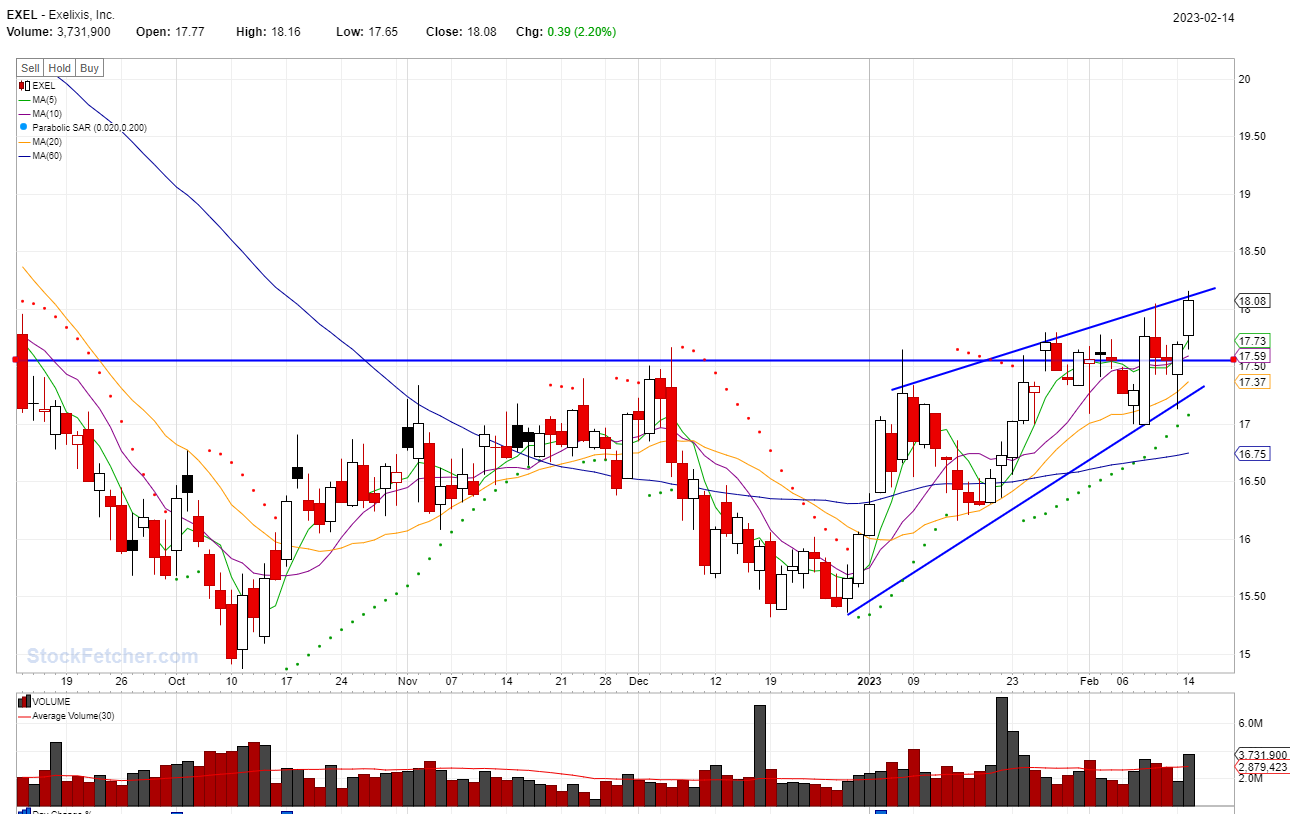Click the 19.50 label on the price axis
The image size is (1290, 814).
tap(1252, 136)
